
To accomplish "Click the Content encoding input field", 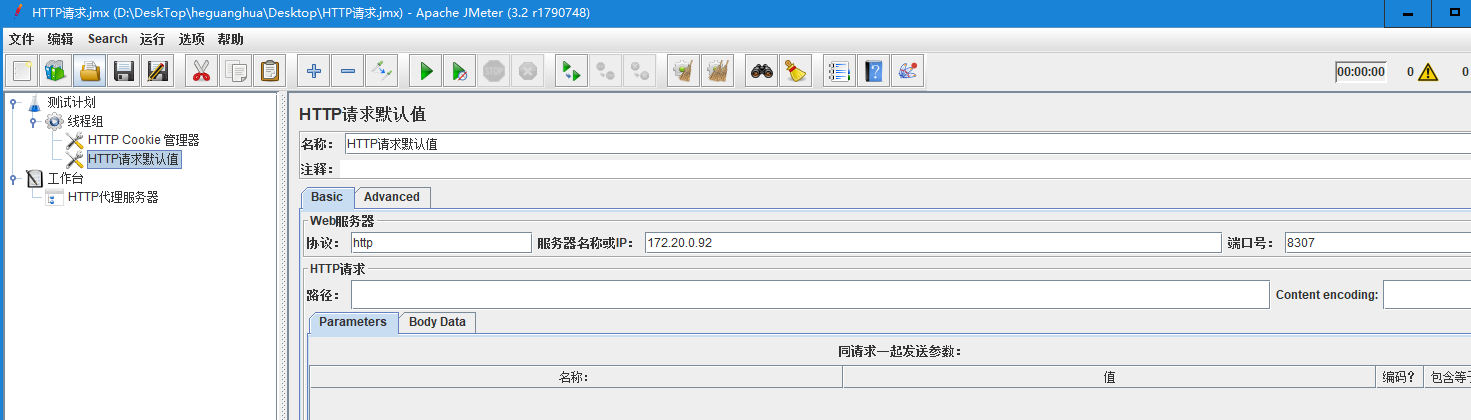I will tap(1427, 295).
